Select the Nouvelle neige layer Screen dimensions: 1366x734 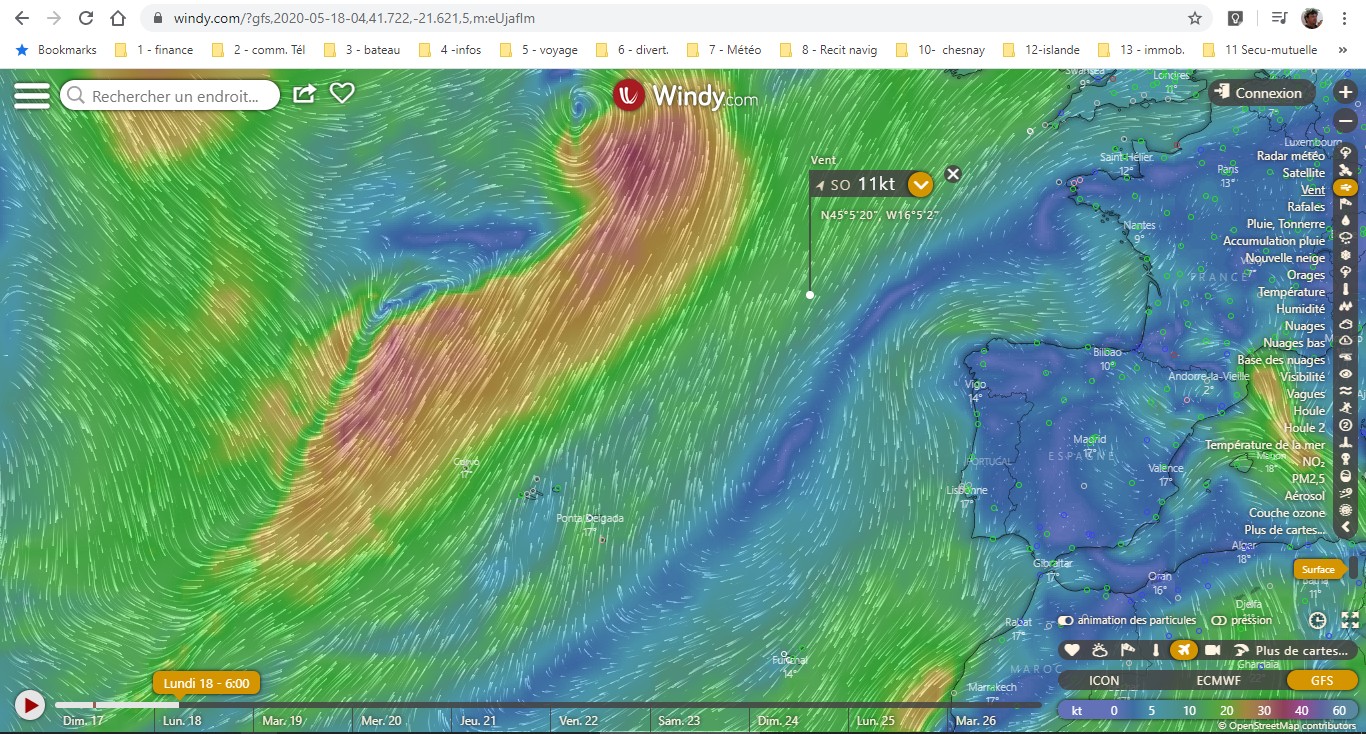pos(1285,257)
